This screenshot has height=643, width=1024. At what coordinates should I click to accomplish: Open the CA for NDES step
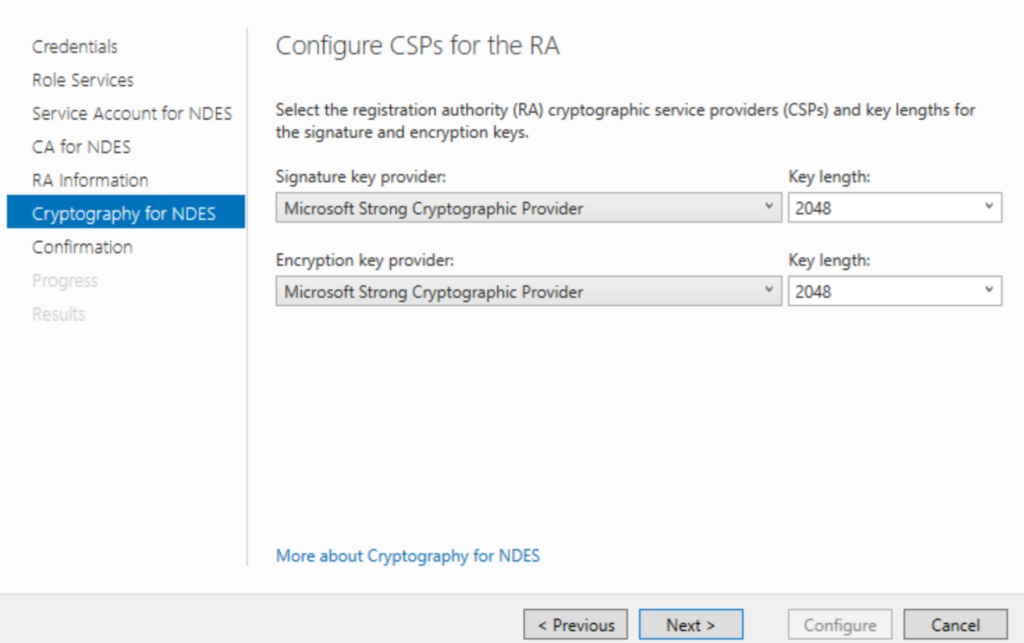[x=82, y=147]
